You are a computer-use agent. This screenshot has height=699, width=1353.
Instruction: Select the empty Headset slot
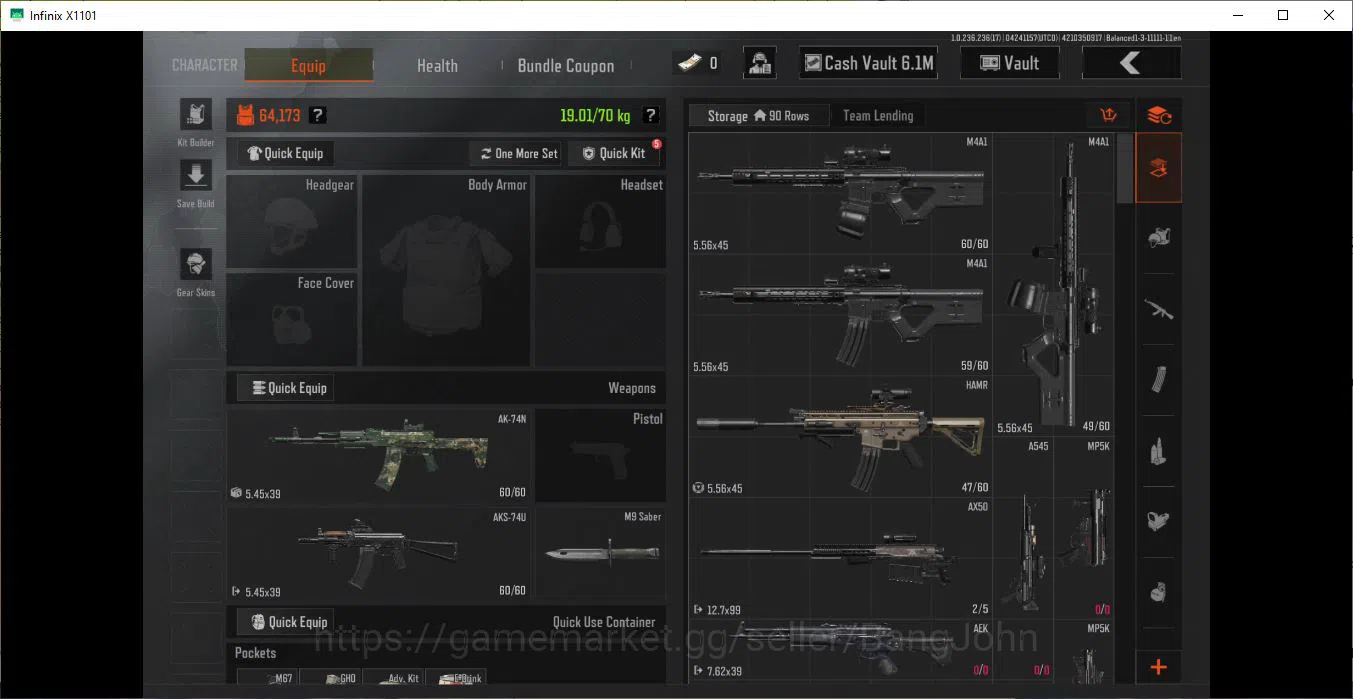point(600,222)
